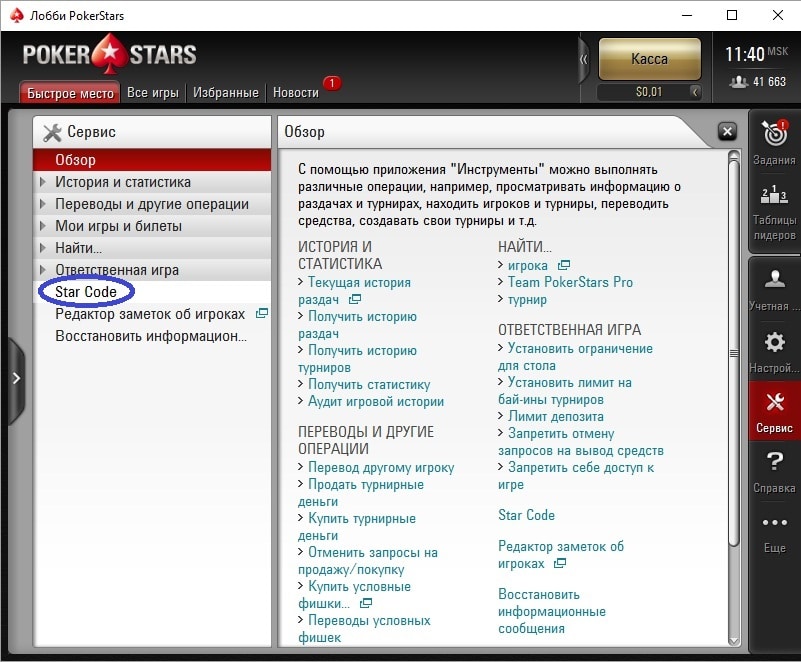Viewport: 801px width, 662px height.
Task: Click pop-out icon next to Редактор заметок in tree
Action: pyautogui.click(x=262, y=313)
